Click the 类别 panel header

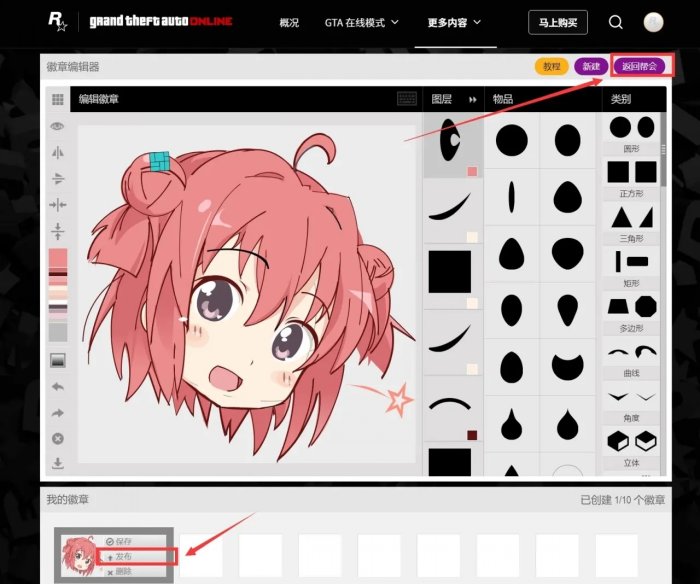click(621, 99)
